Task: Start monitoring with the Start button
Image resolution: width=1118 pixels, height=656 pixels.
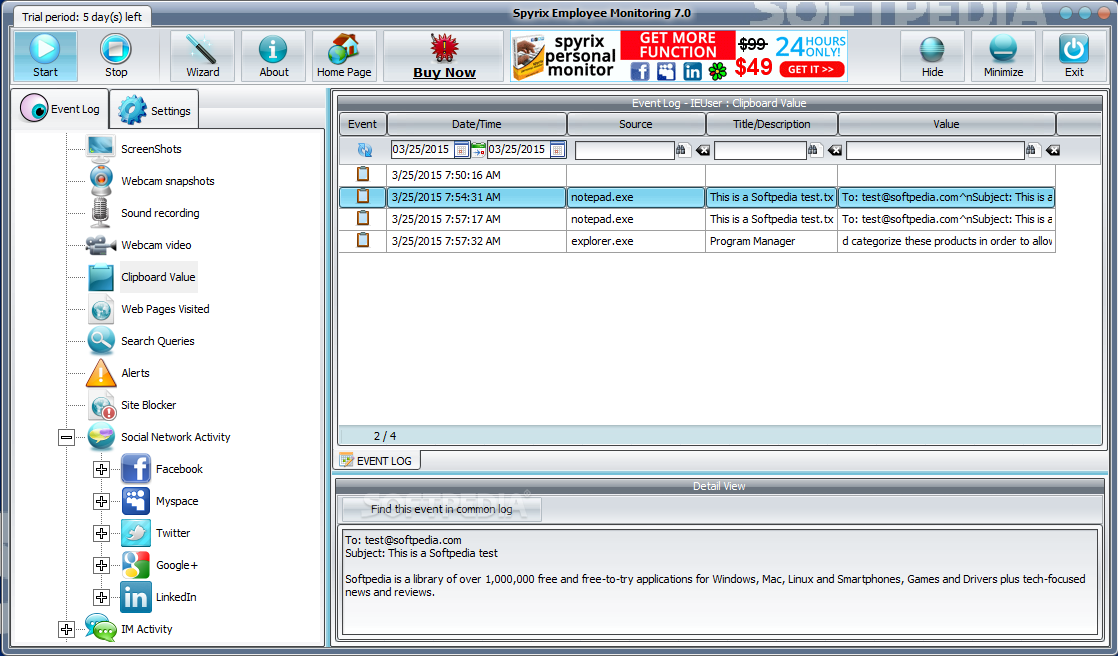Action: click(46, 56)
